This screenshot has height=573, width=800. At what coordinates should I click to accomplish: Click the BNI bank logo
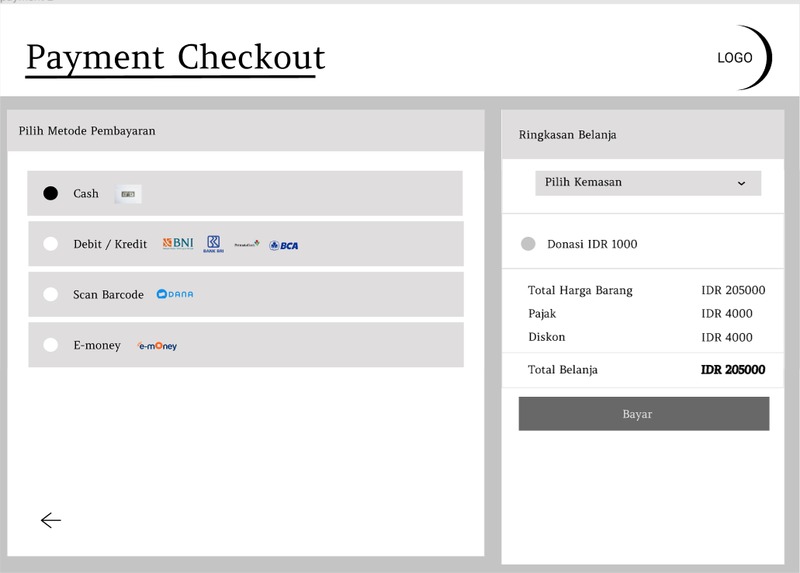(x=178, y=243)
